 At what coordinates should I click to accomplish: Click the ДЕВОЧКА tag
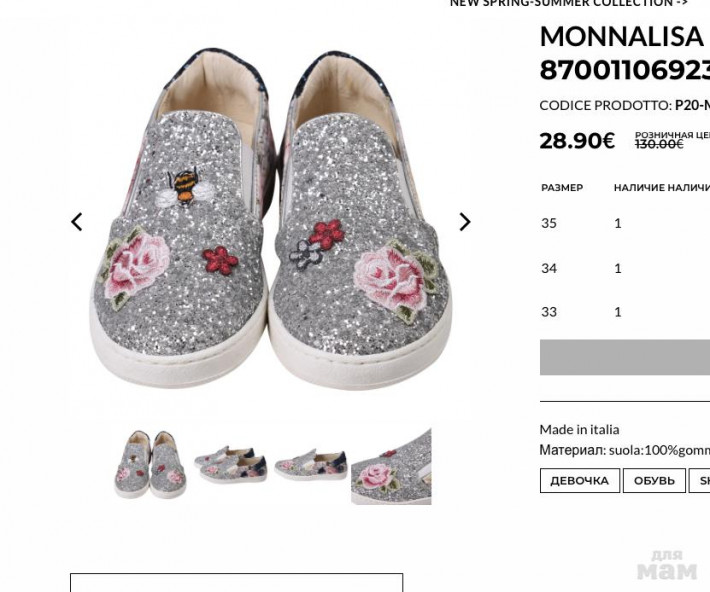[x=579, y=481]
